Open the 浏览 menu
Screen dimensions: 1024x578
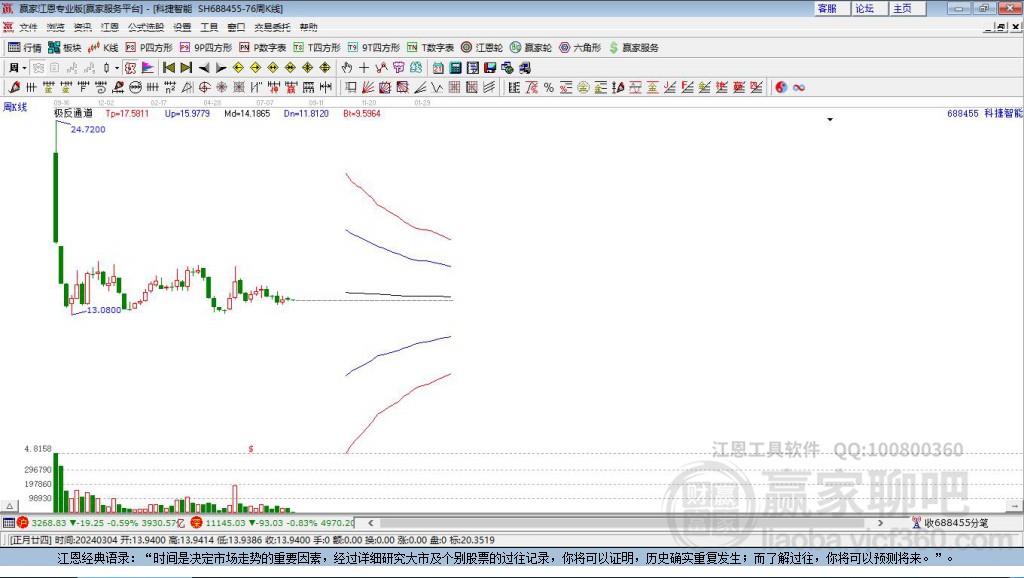[x=56, y=27]
